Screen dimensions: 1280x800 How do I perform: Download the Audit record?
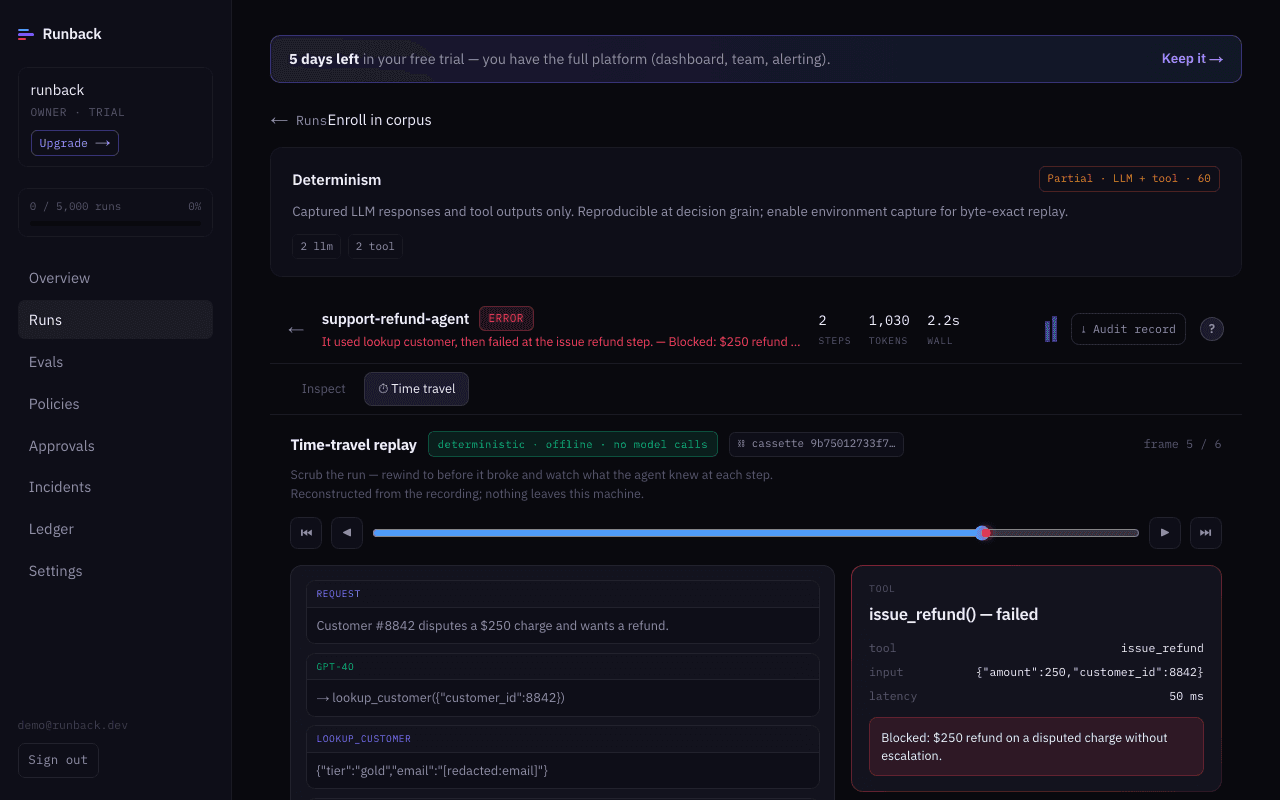(1128, 329)
